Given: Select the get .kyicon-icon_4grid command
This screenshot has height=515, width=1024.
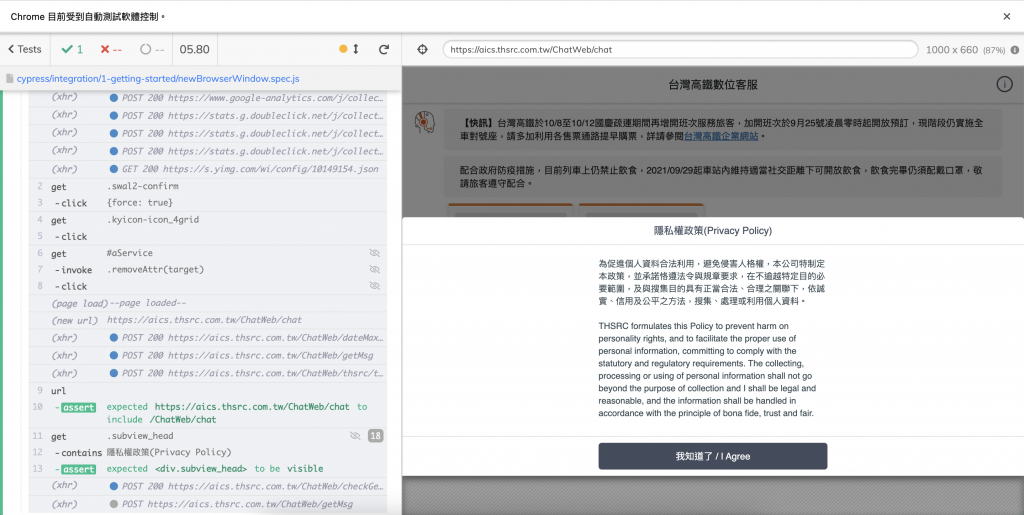Looking at the screenshot, I should point(208,220).
